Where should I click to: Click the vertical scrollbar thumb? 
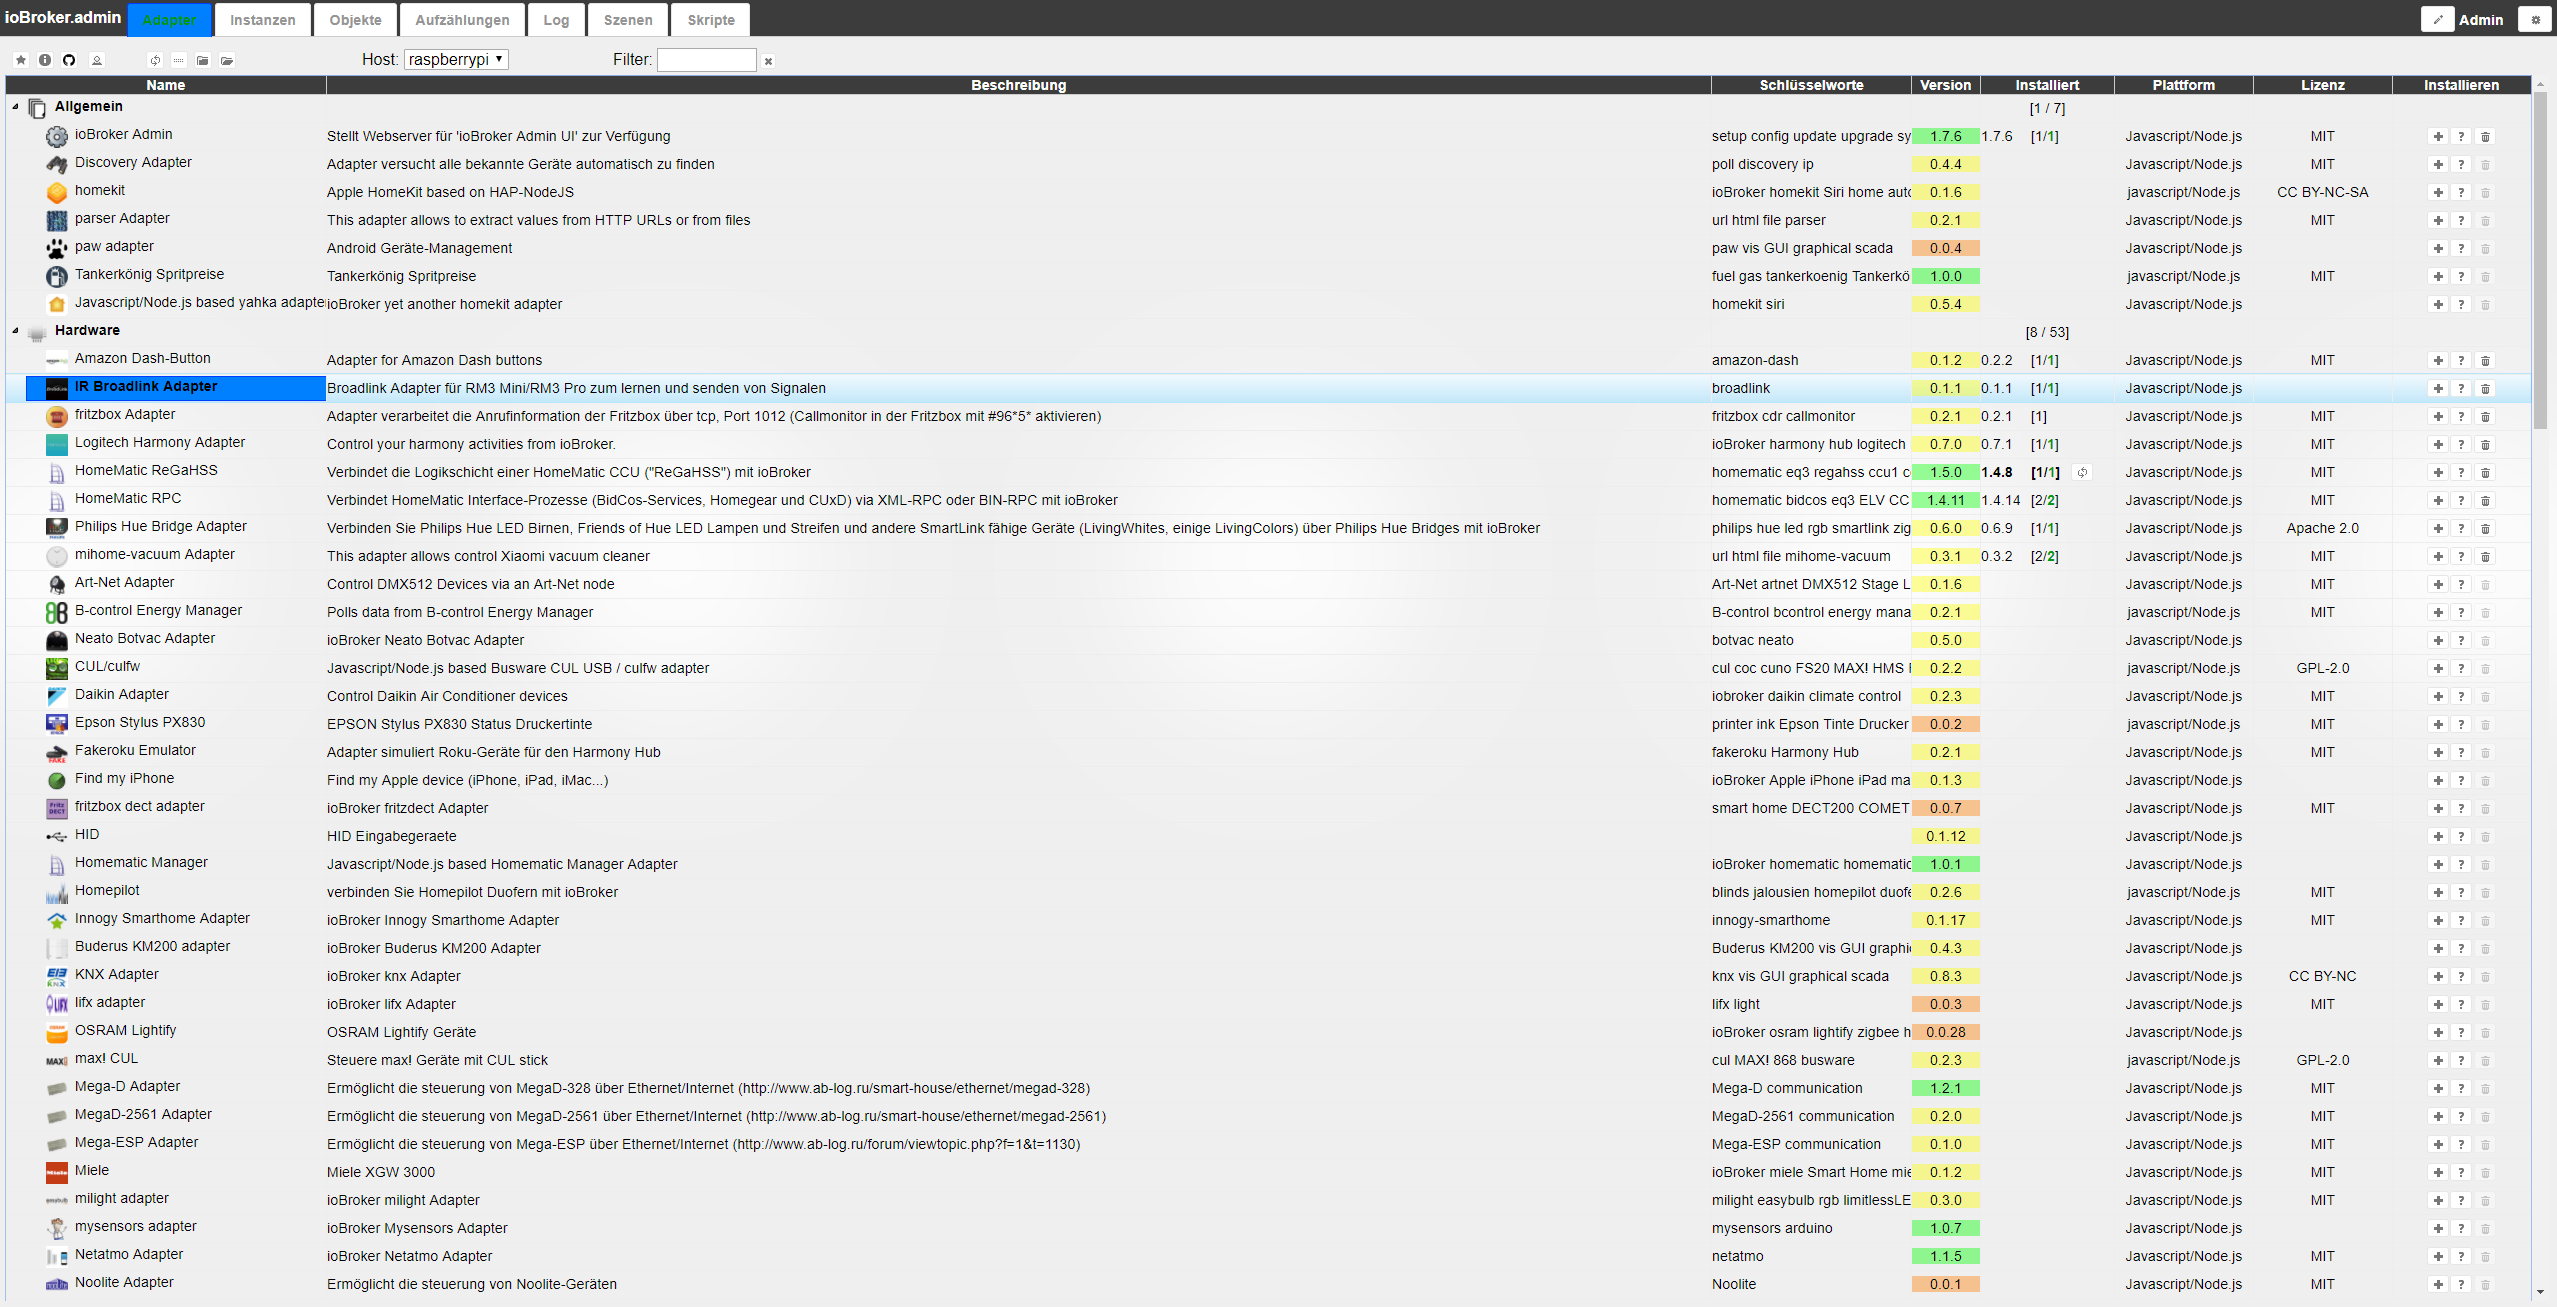coord(2540,260)
